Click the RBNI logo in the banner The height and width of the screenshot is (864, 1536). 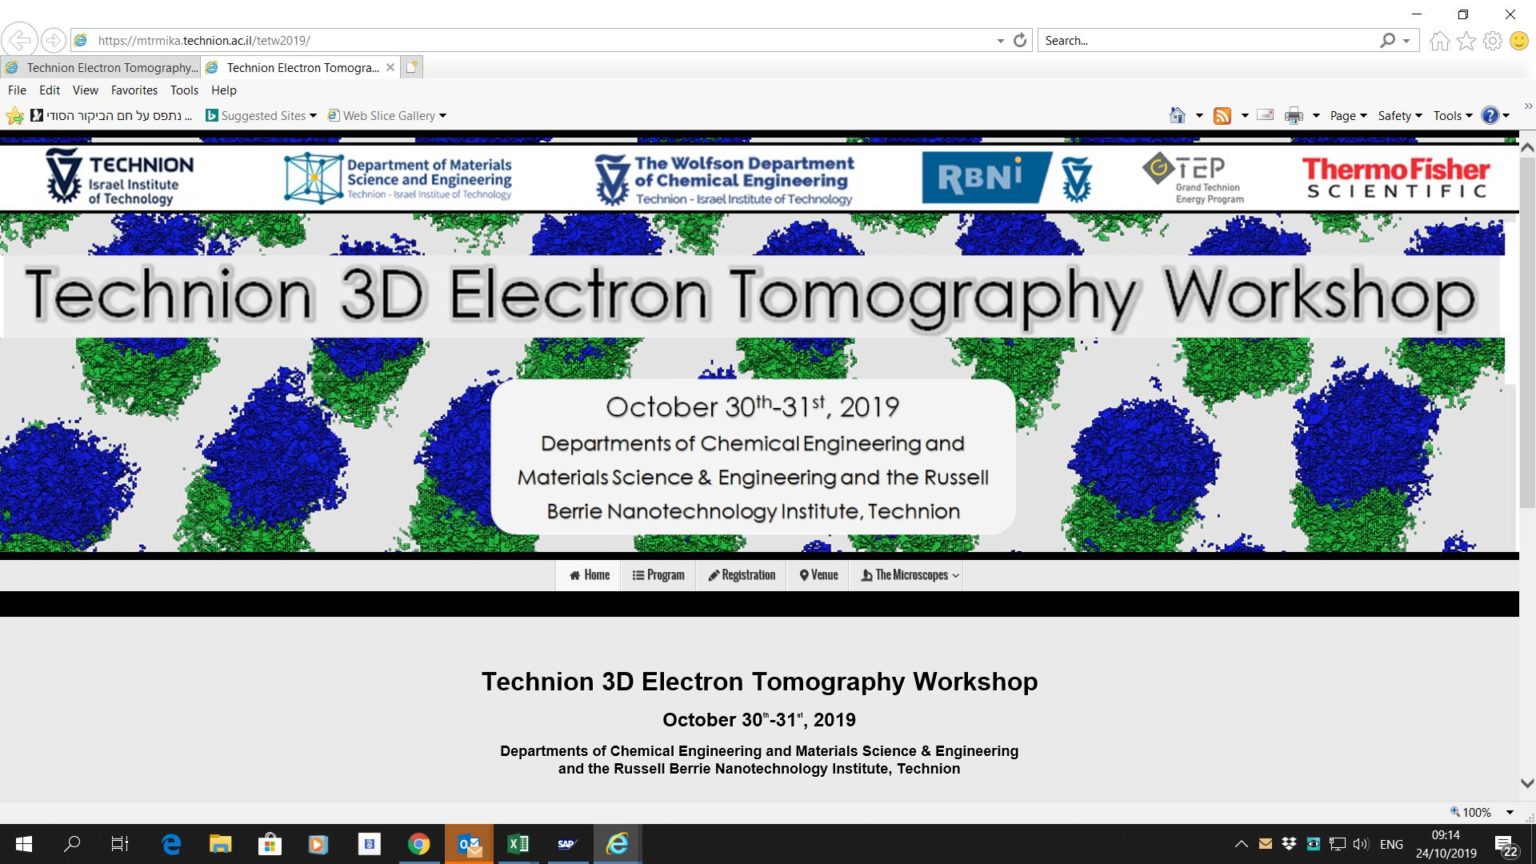click(x=985, y=176)
